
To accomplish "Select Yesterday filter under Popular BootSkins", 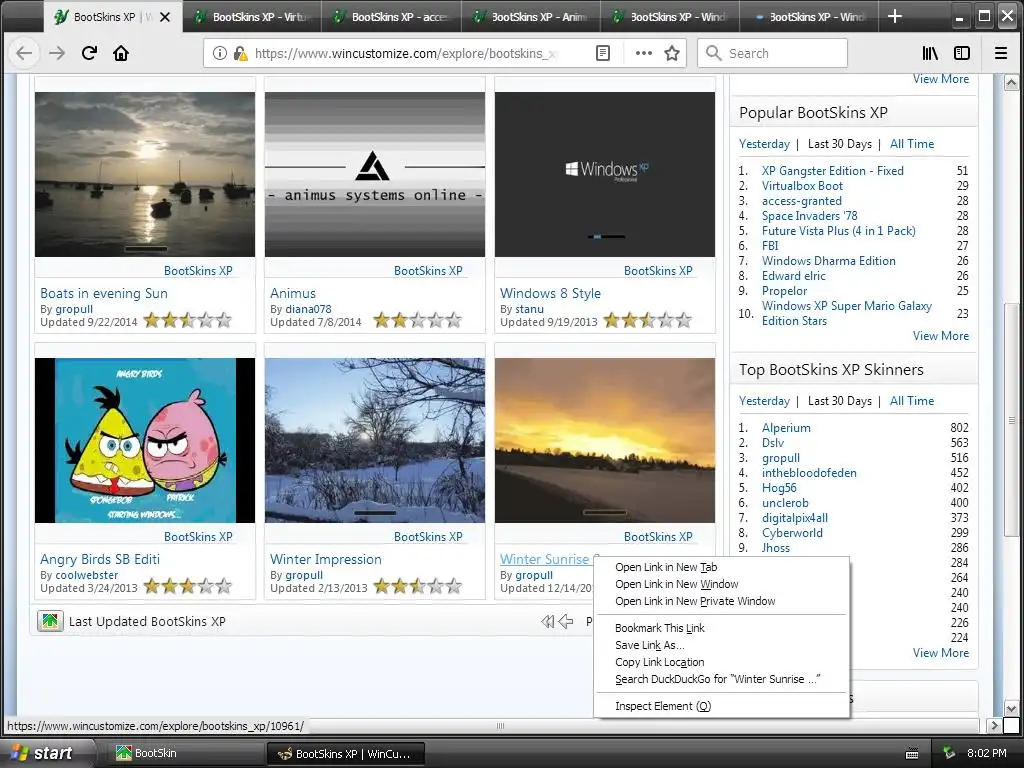I will (764, 144).
